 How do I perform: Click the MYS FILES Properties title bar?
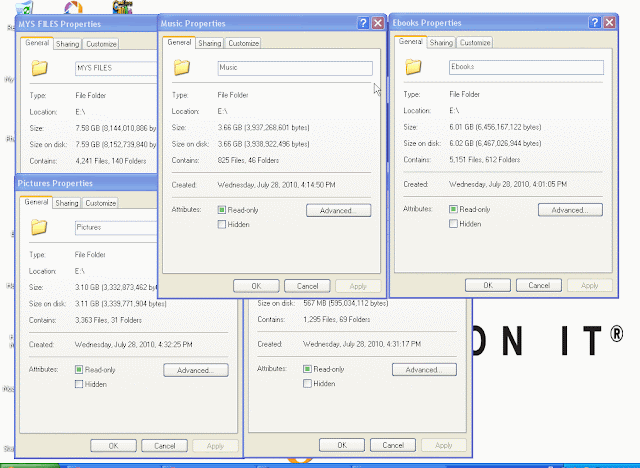(x=87, y=24)
